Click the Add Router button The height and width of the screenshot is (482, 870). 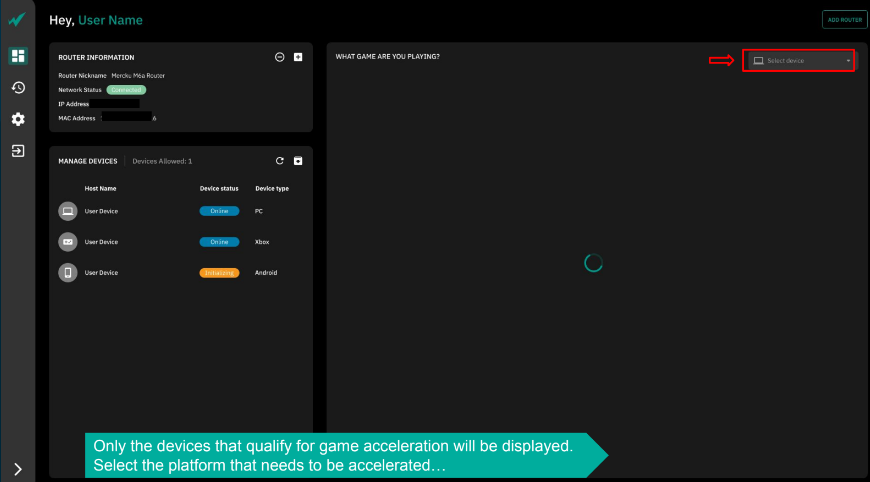pos(844,20)
